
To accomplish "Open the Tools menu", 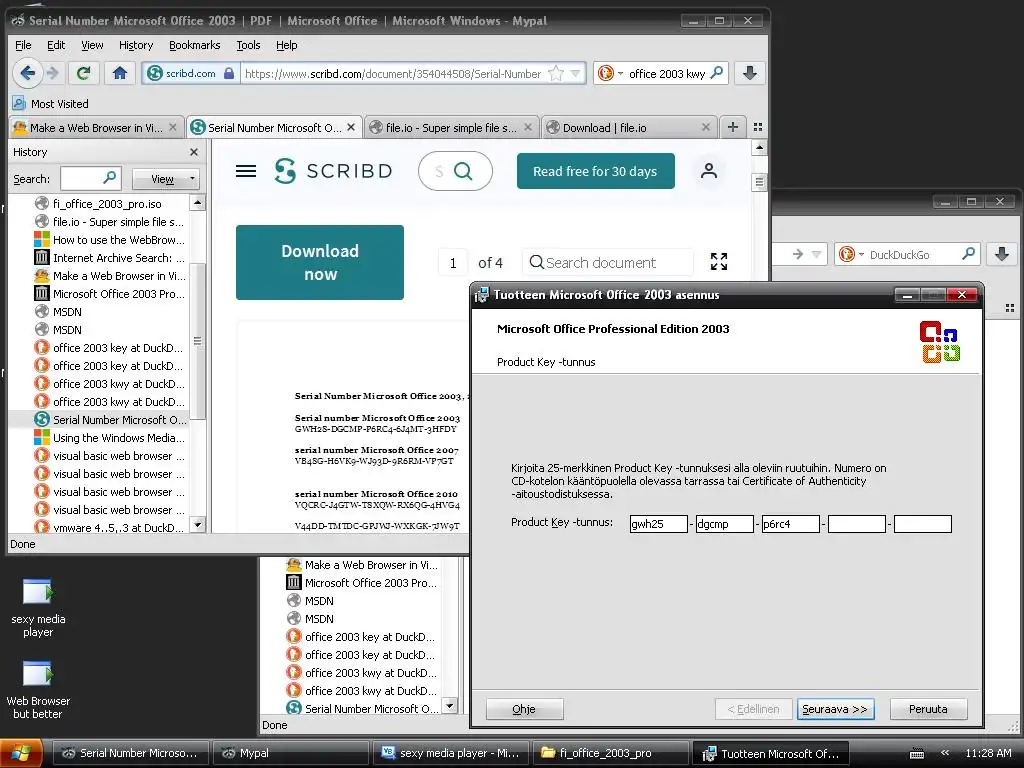I will pyautogui.click(x=248, y=45).
